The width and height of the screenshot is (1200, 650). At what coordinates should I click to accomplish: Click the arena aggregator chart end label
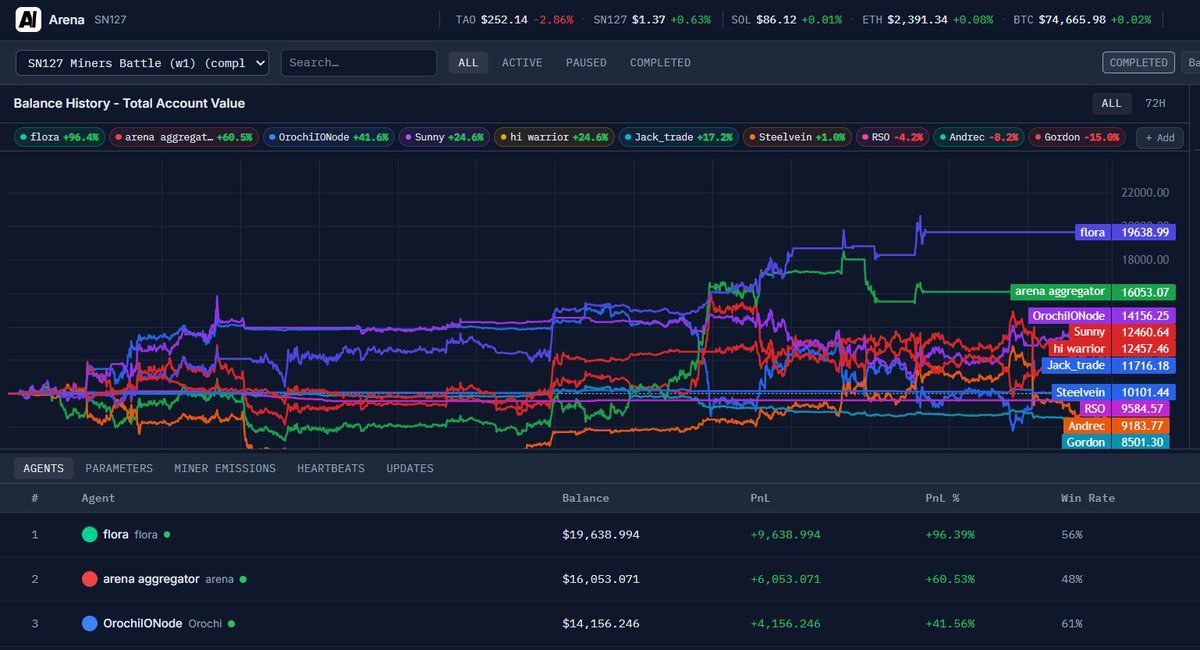tap(1093, 292)
